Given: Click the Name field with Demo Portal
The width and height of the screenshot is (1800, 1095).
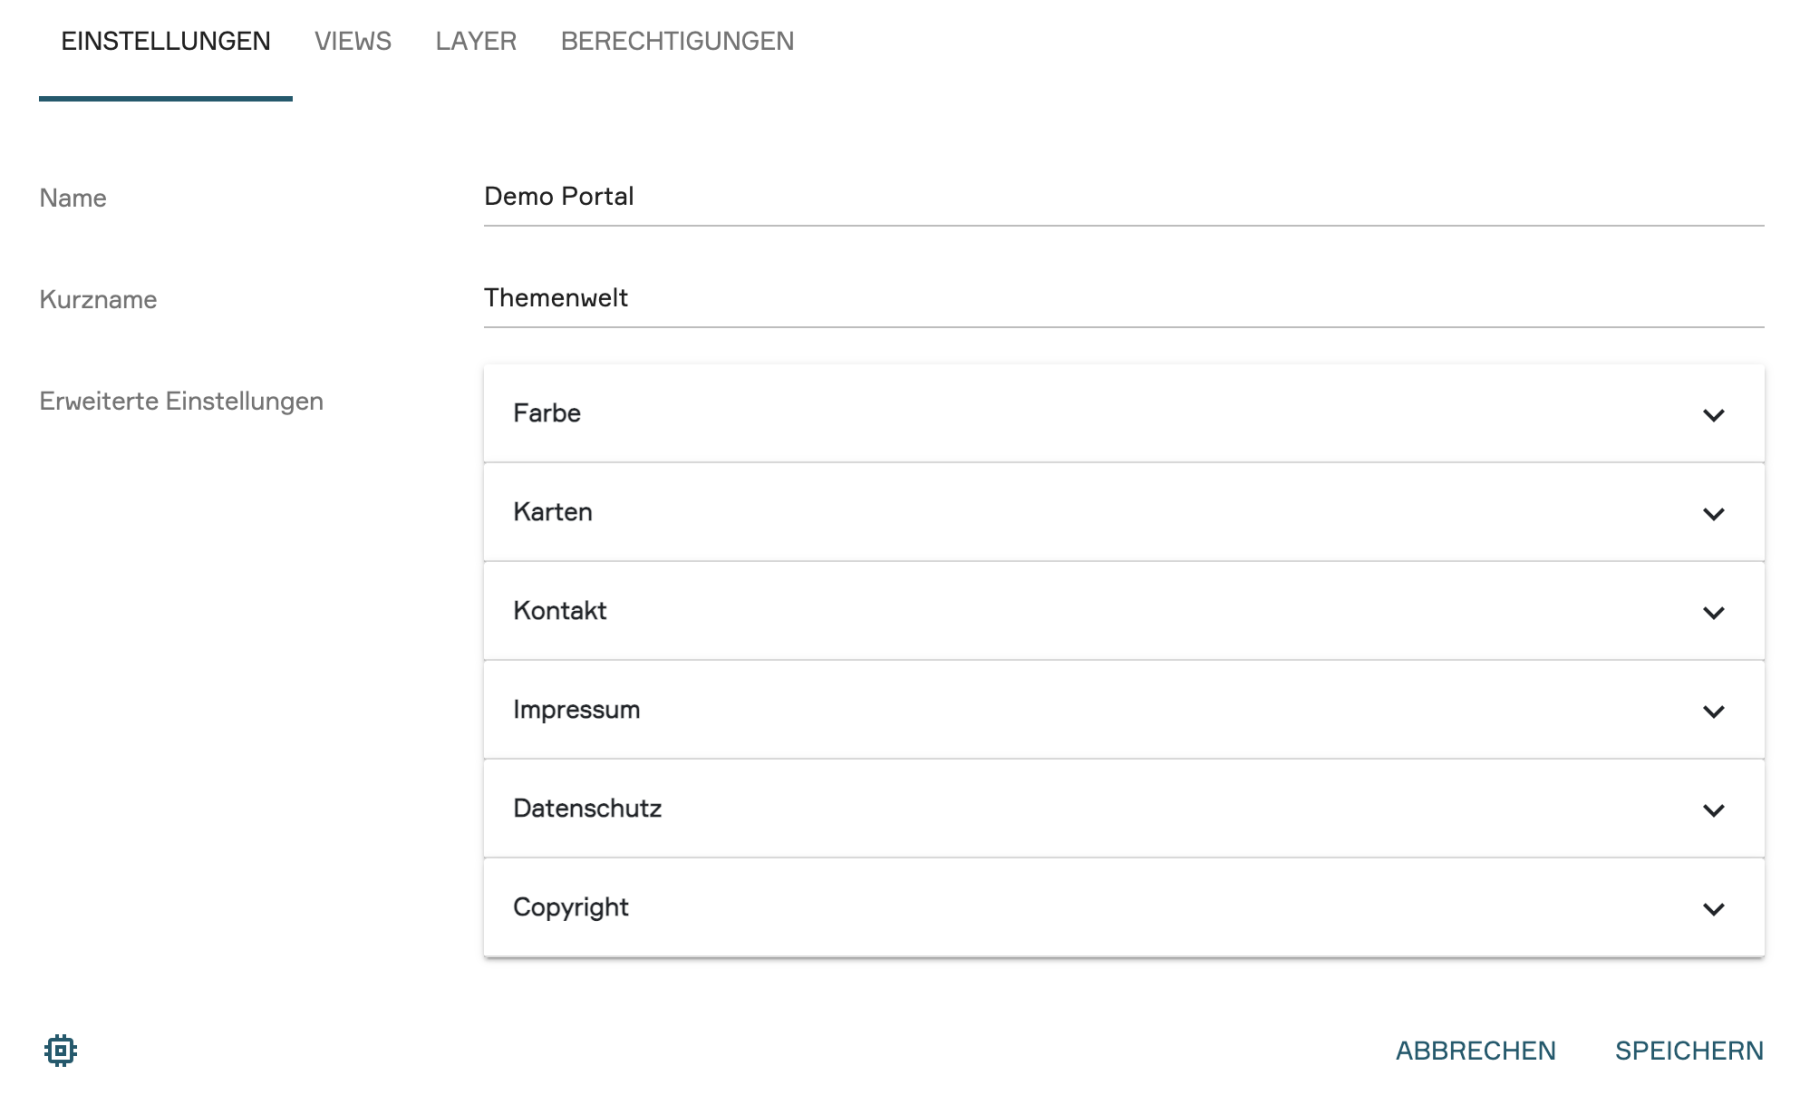Looking at the screenshot, I should click(1122, 197).
